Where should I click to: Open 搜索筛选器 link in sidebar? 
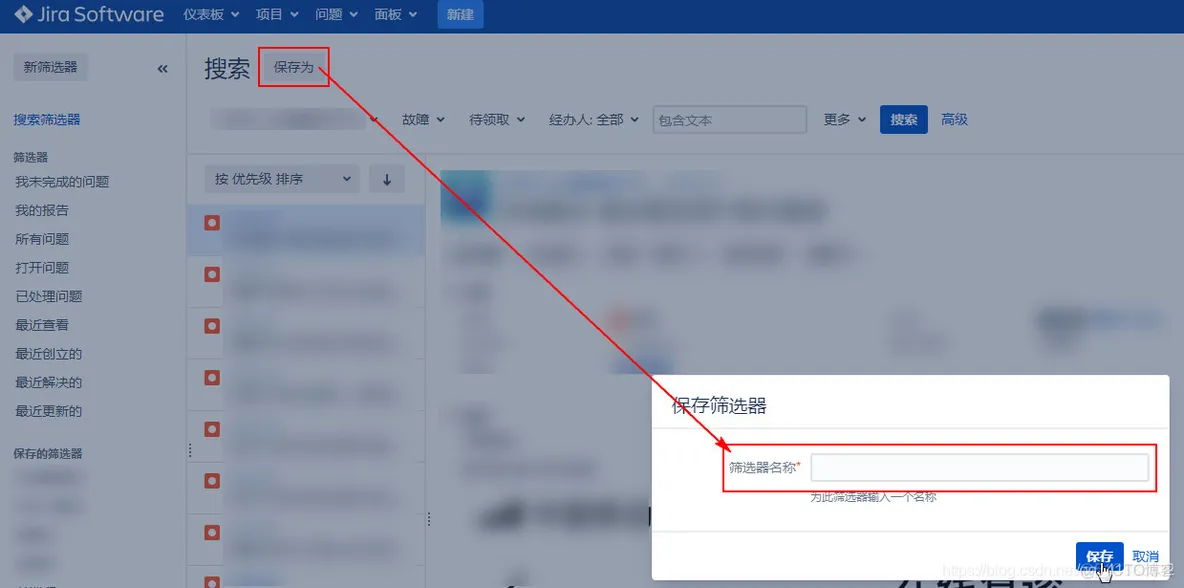click(47, 119)
